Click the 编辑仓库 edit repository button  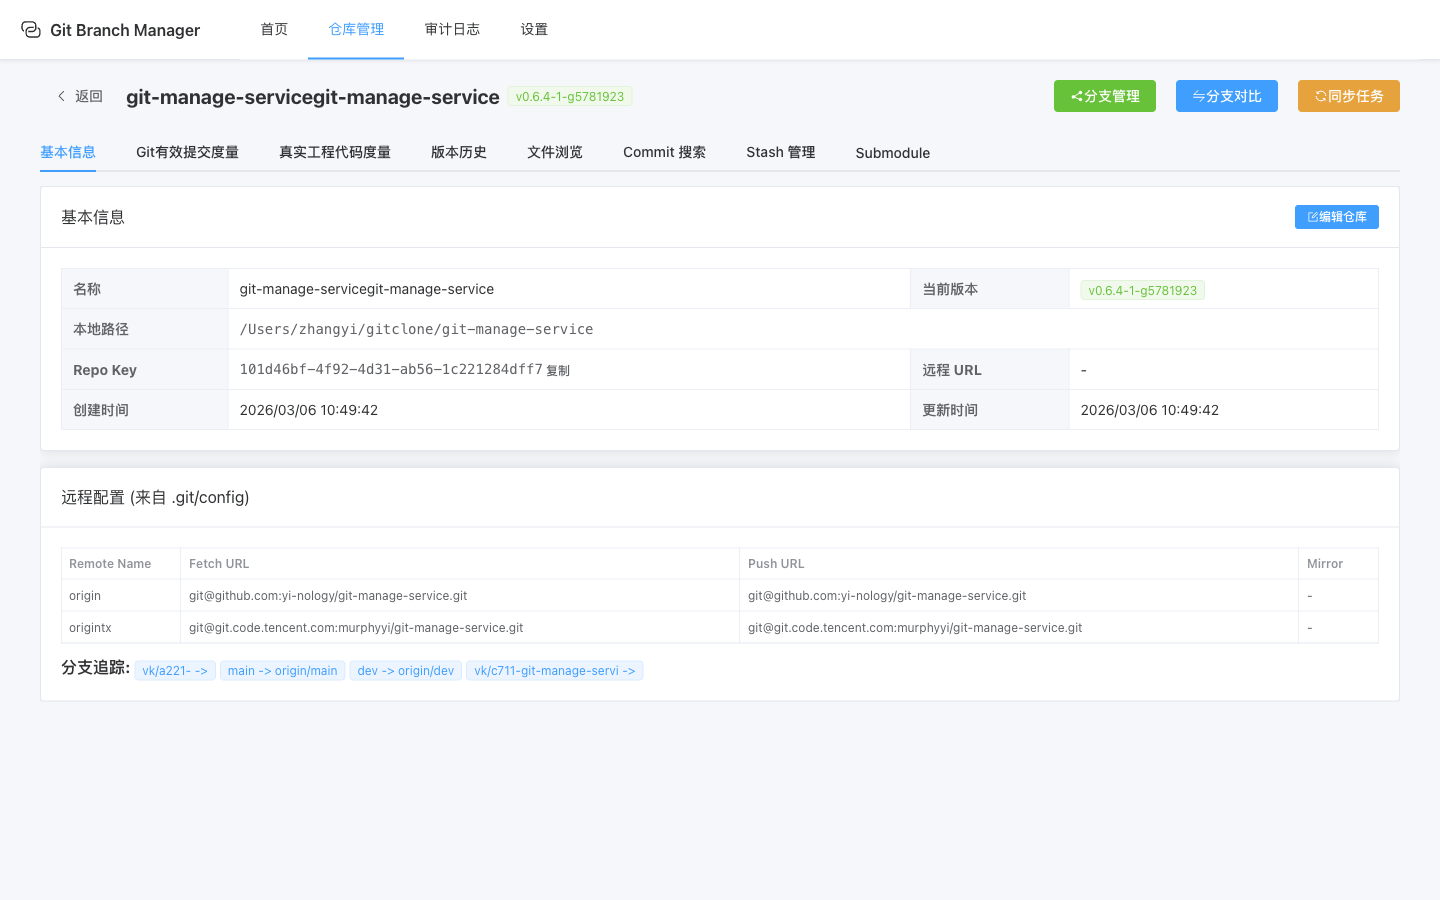click(1336, 217)
